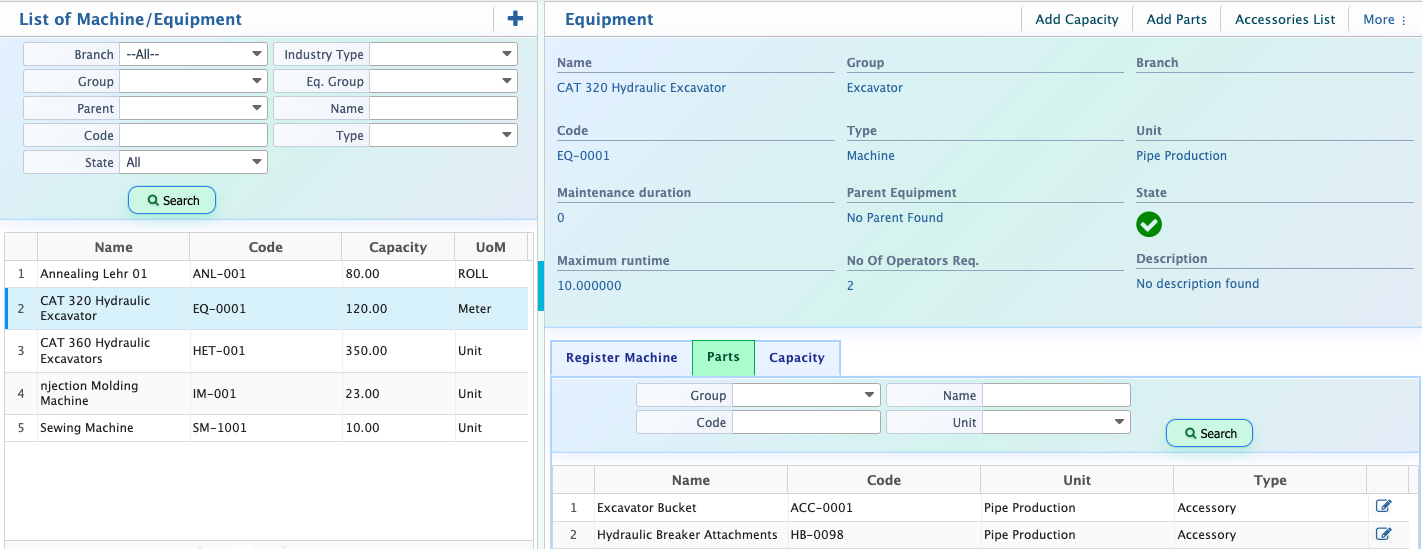Select the Annealing Lehr 01 row
Screen dimensions: 1422x549
(266, 274)
